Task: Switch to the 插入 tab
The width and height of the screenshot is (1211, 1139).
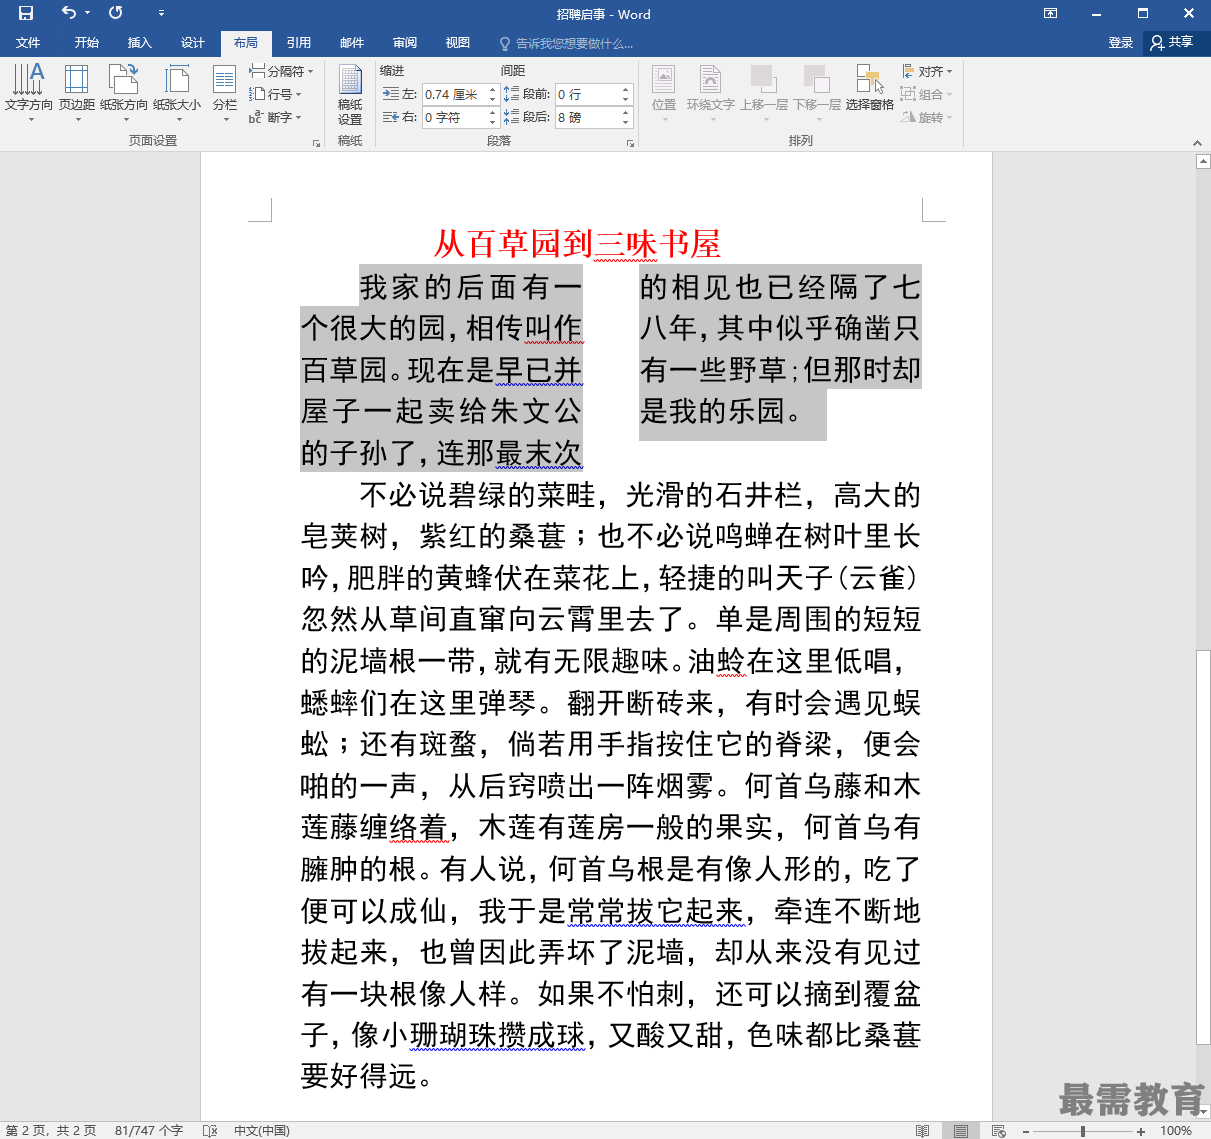Action: click(x=140, y=43)
